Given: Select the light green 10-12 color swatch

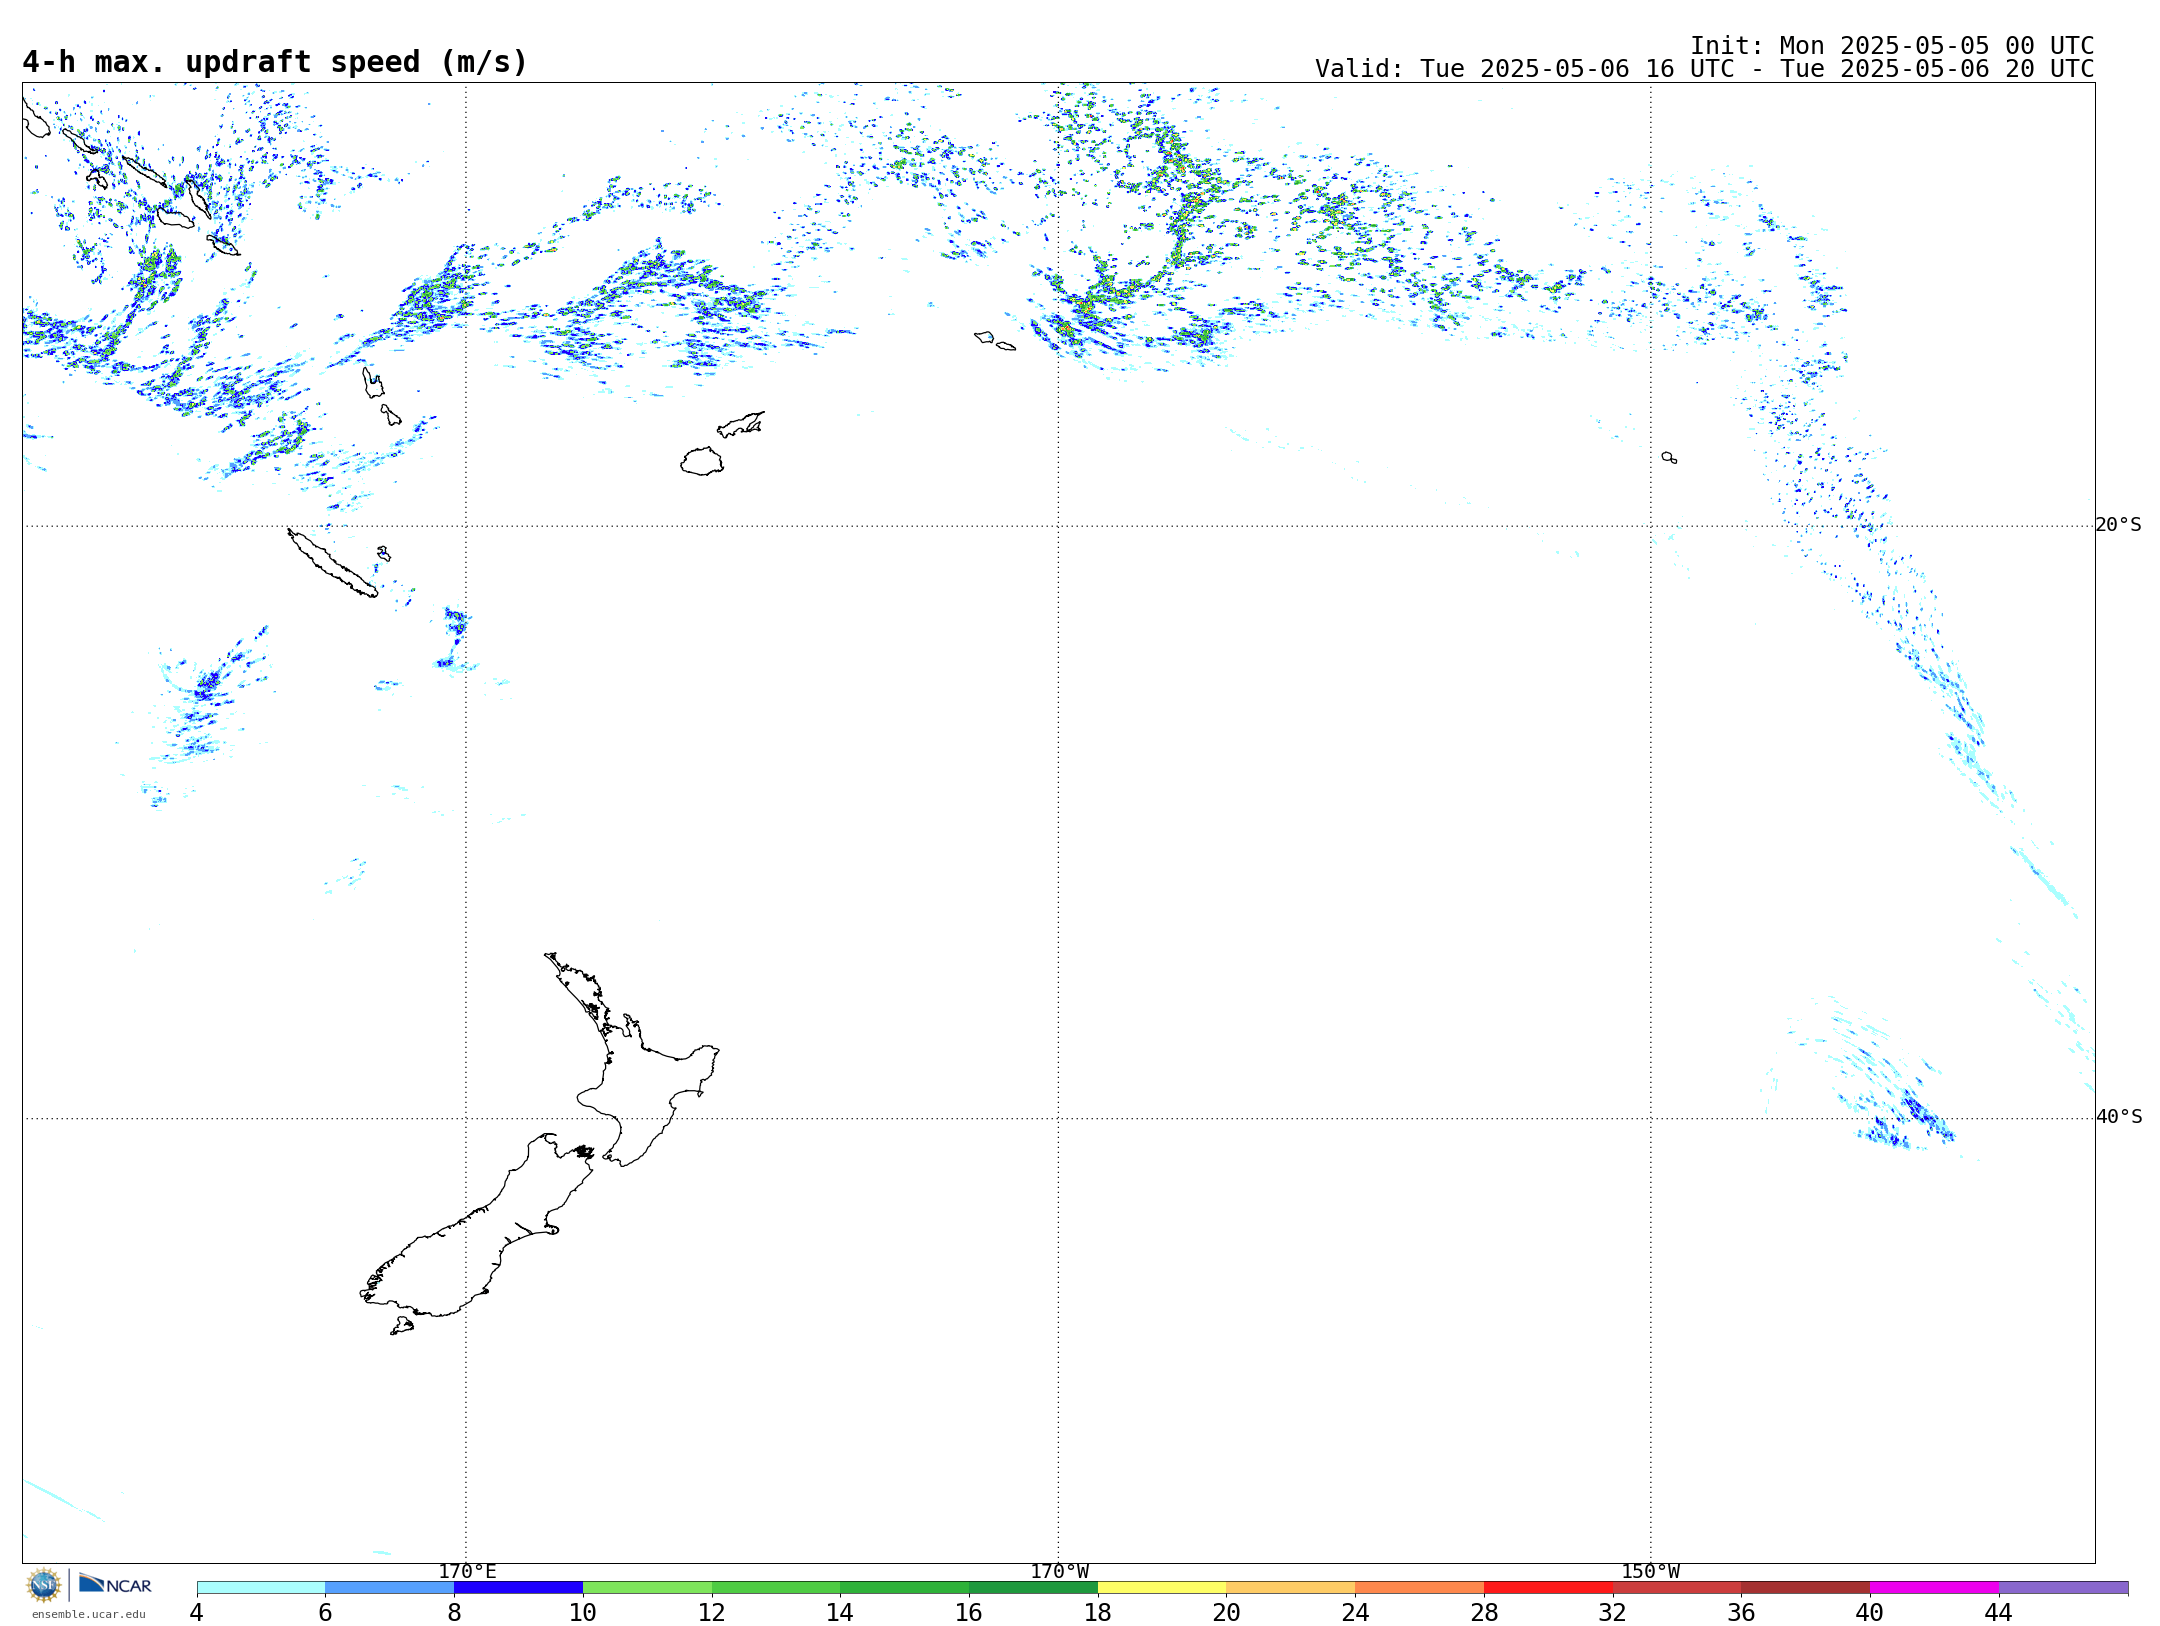Looking at the screenshot, I should [647, 1588].
